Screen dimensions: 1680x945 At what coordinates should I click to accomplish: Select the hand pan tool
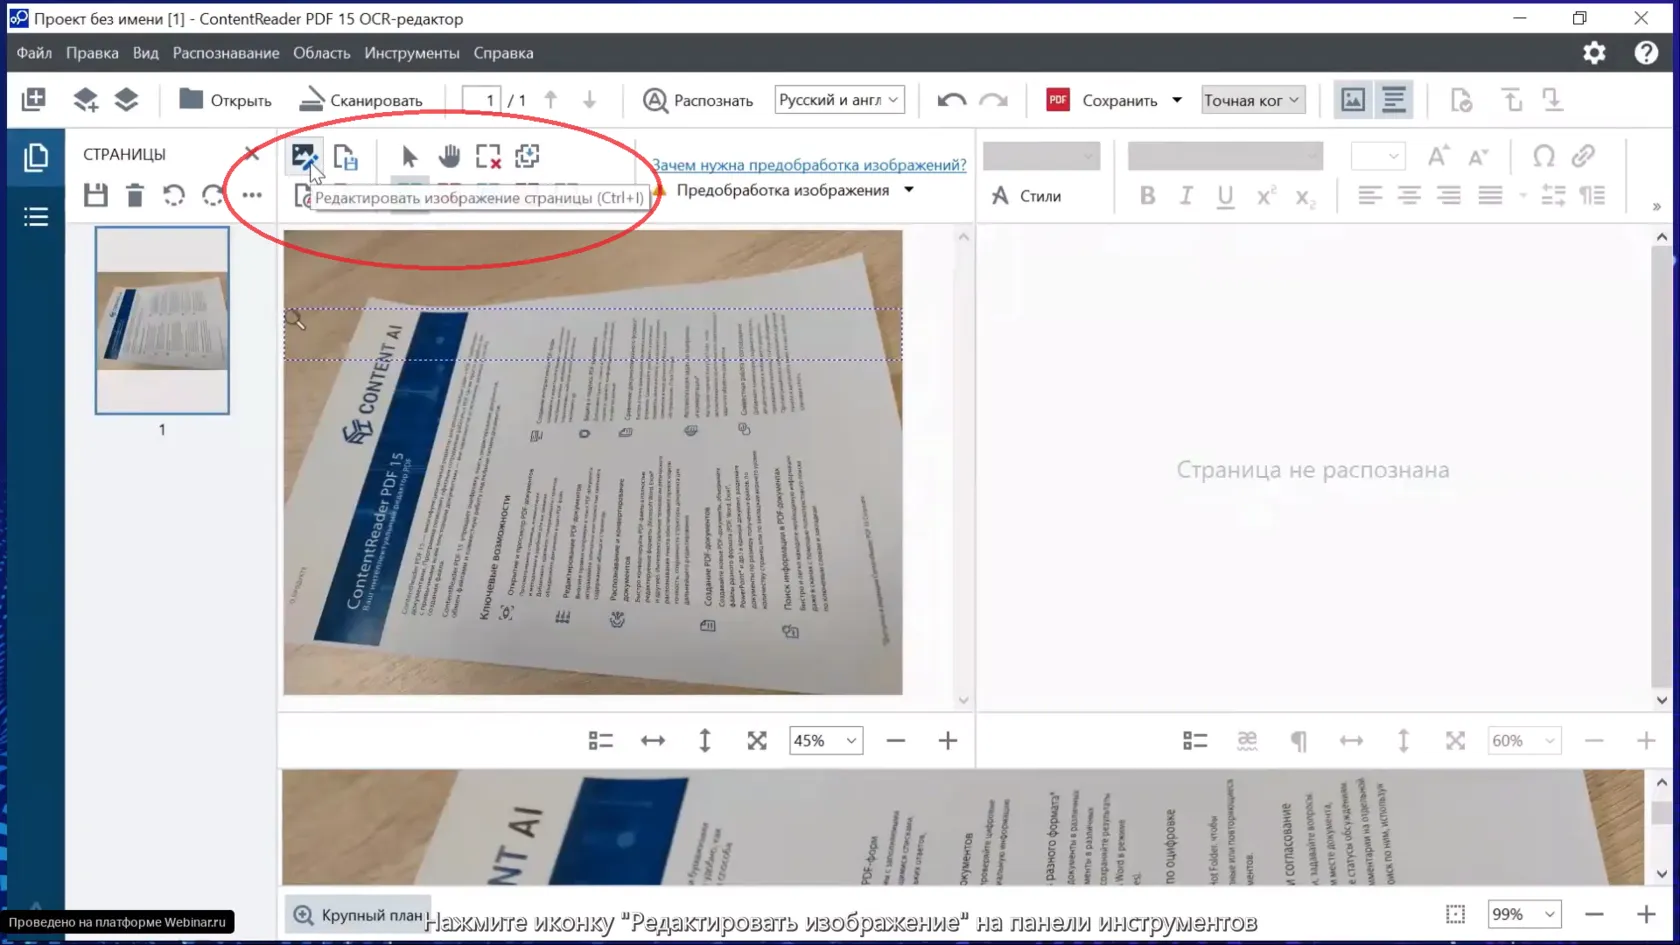(x=449, y=156)
